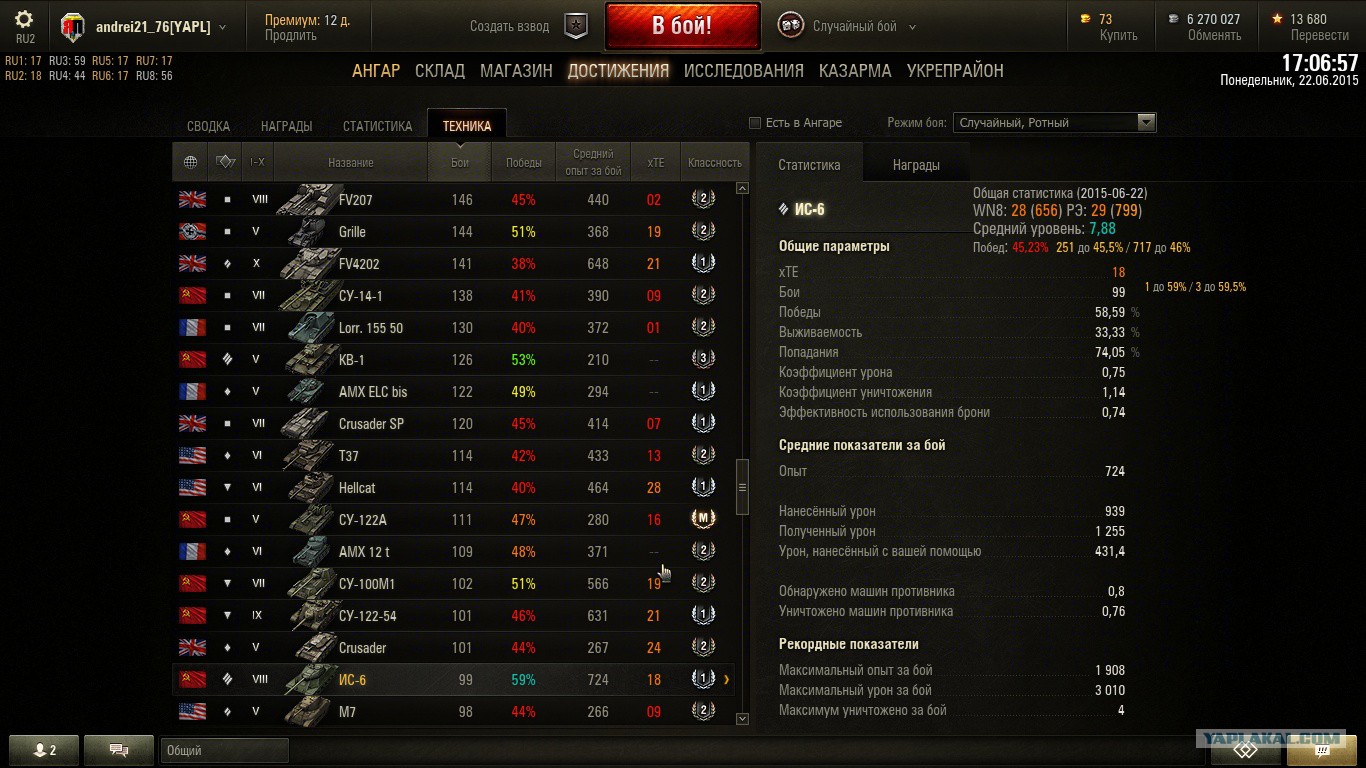Open the Режим боя dropdown
The image size is (1366, 768).
click(1054, 123)
